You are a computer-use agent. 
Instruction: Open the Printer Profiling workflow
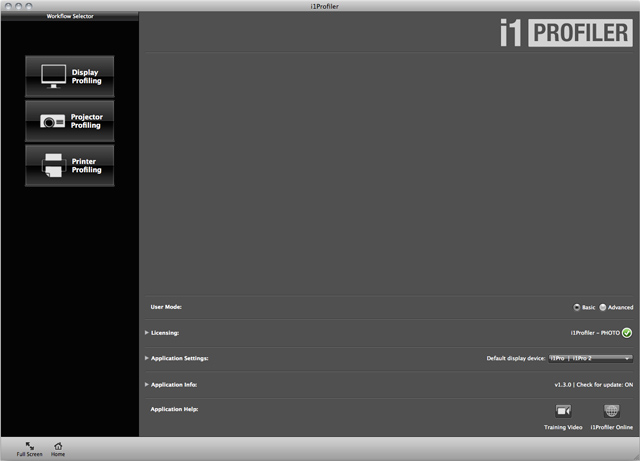70,166
